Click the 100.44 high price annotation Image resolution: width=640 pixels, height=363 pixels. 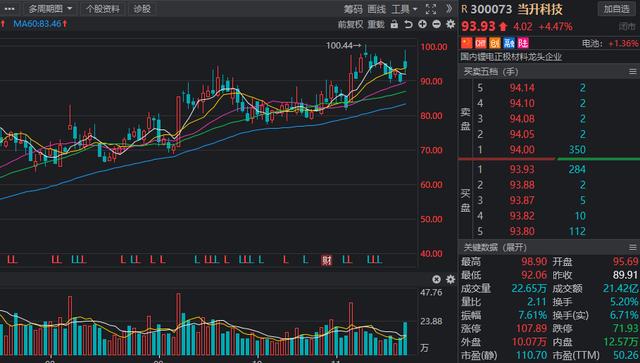(x=343, y=46)
